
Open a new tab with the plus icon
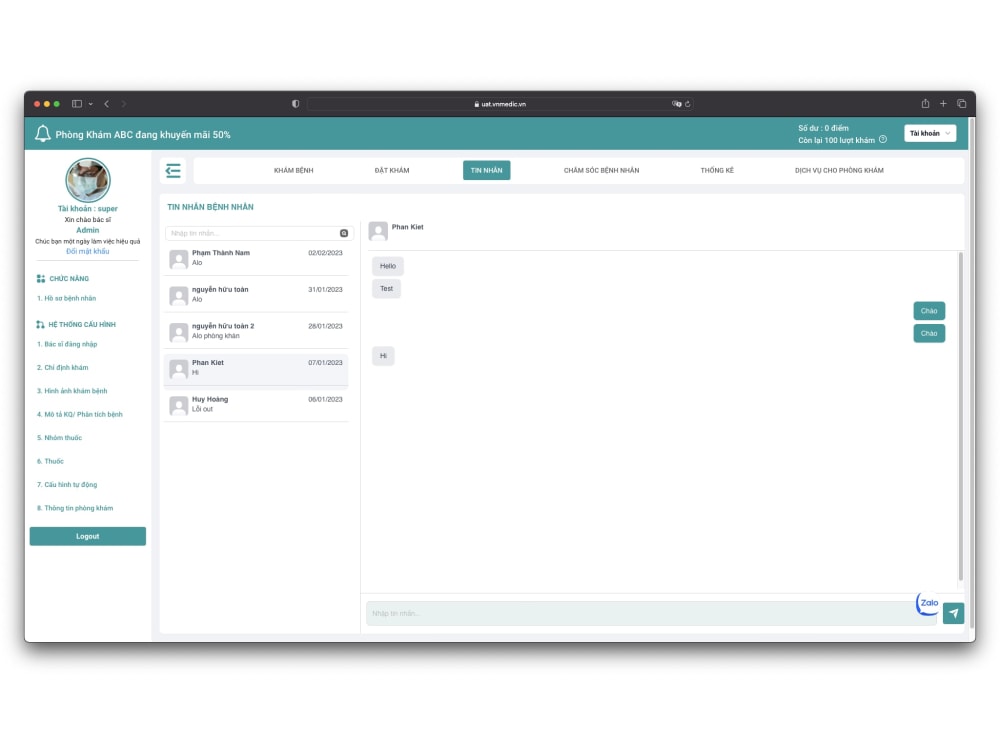pyautogui.click(x=943, y=103)
